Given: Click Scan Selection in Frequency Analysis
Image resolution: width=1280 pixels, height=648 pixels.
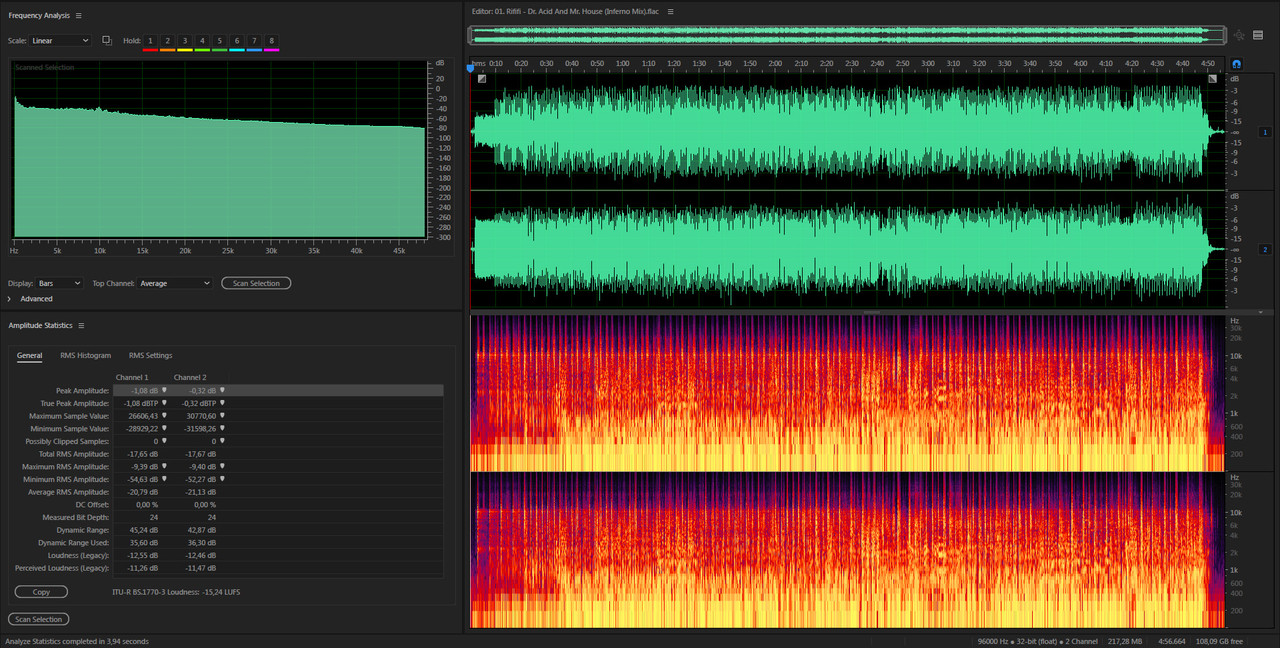Looking at the screenshot, I should [256, 283].
